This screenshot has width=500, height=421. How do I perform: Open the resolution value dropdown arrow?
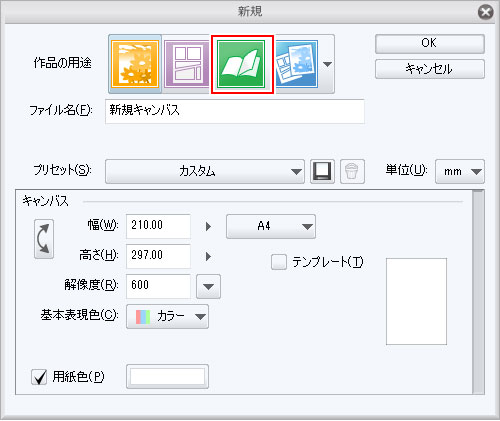coord(208,286)
